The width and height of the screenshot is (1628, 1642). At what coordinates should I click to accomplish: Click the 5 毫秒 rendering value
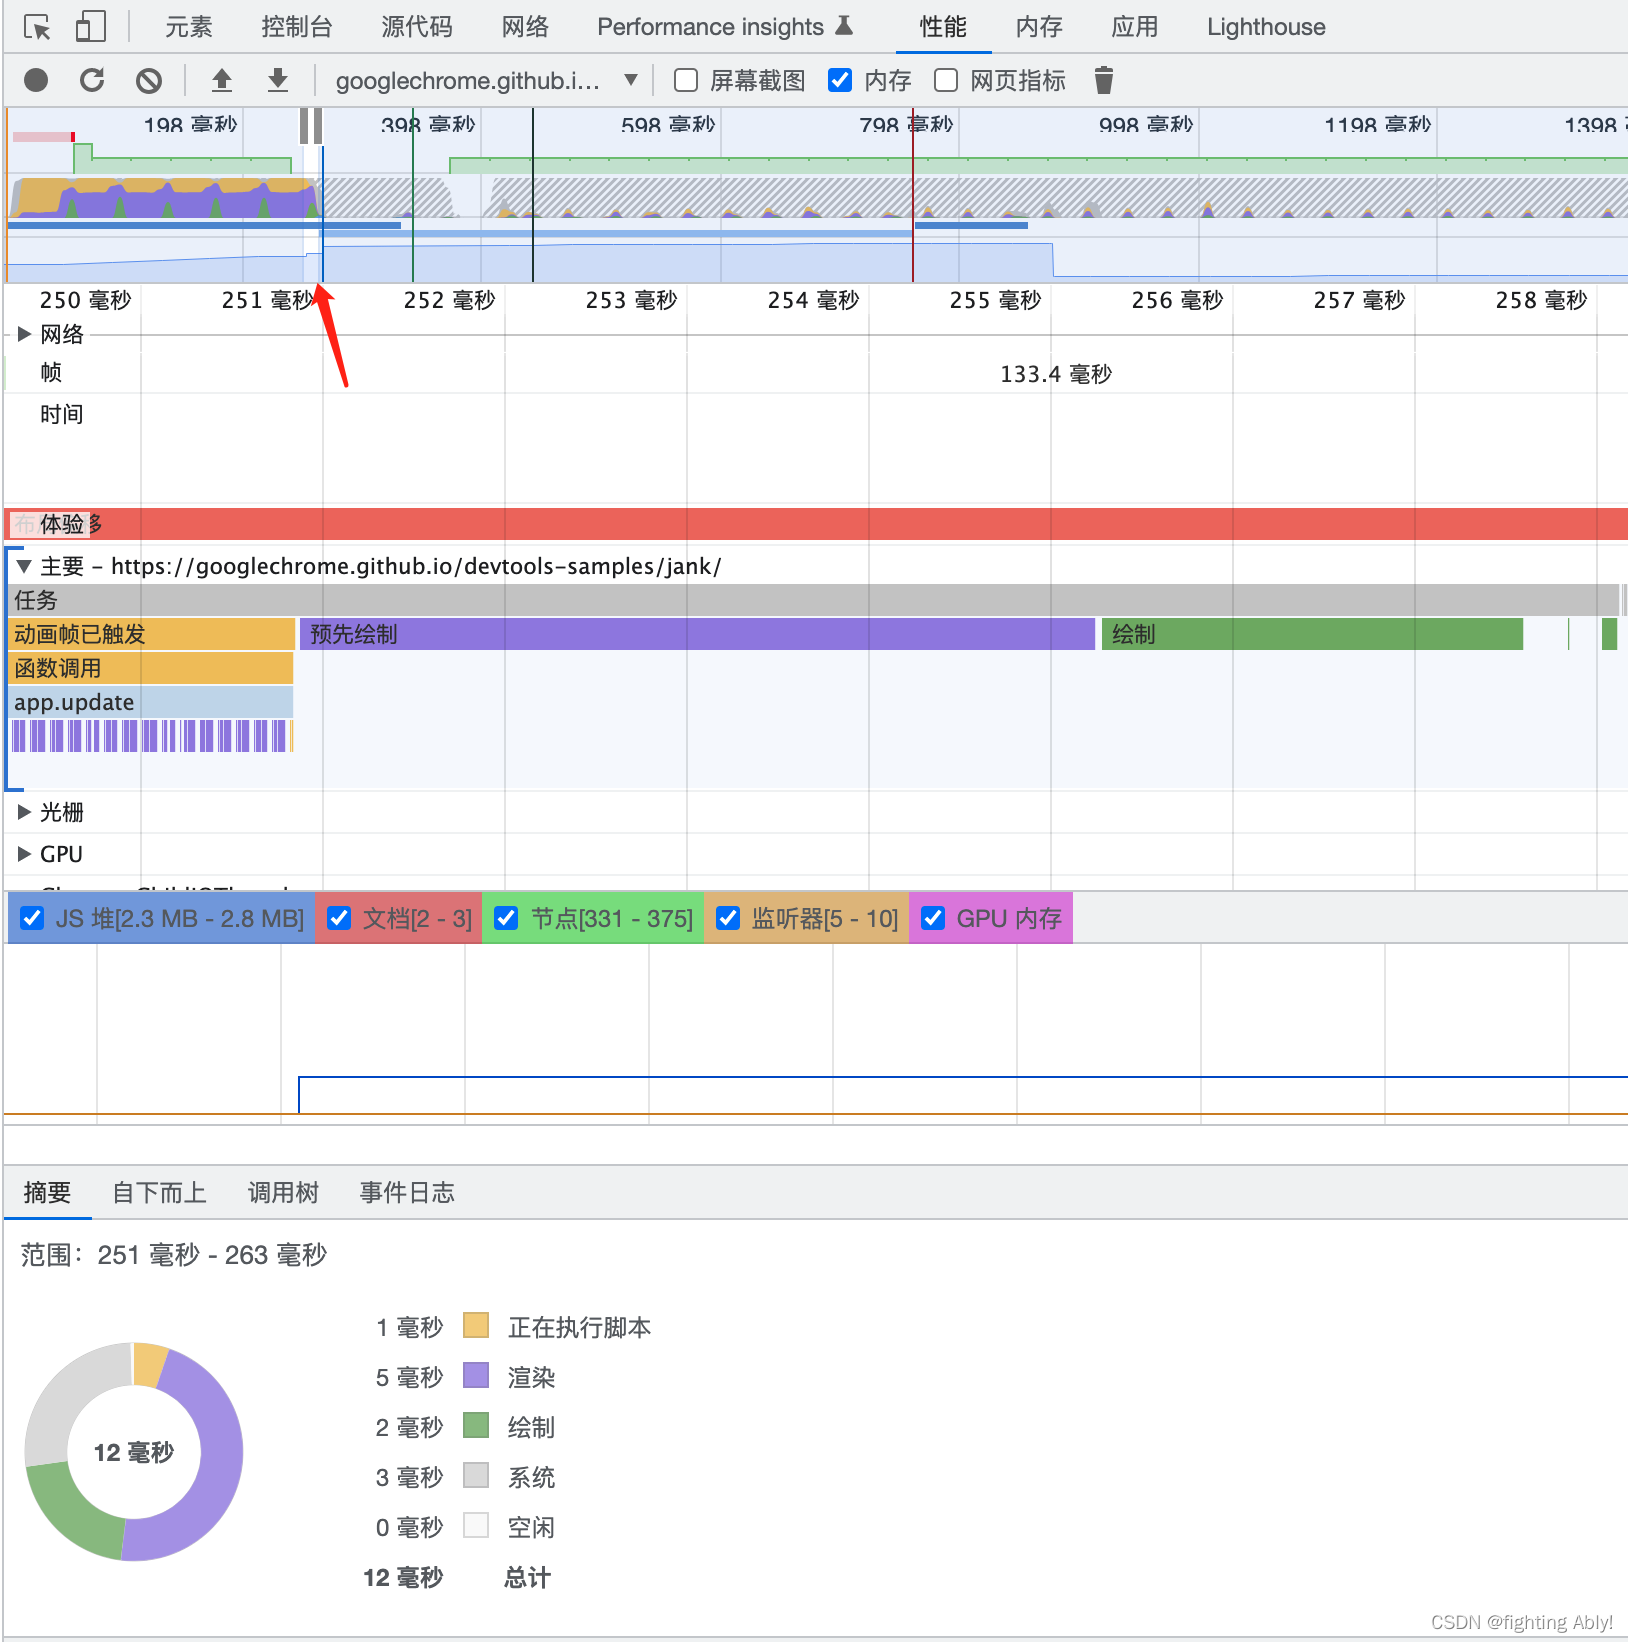tap(409, 1377)
